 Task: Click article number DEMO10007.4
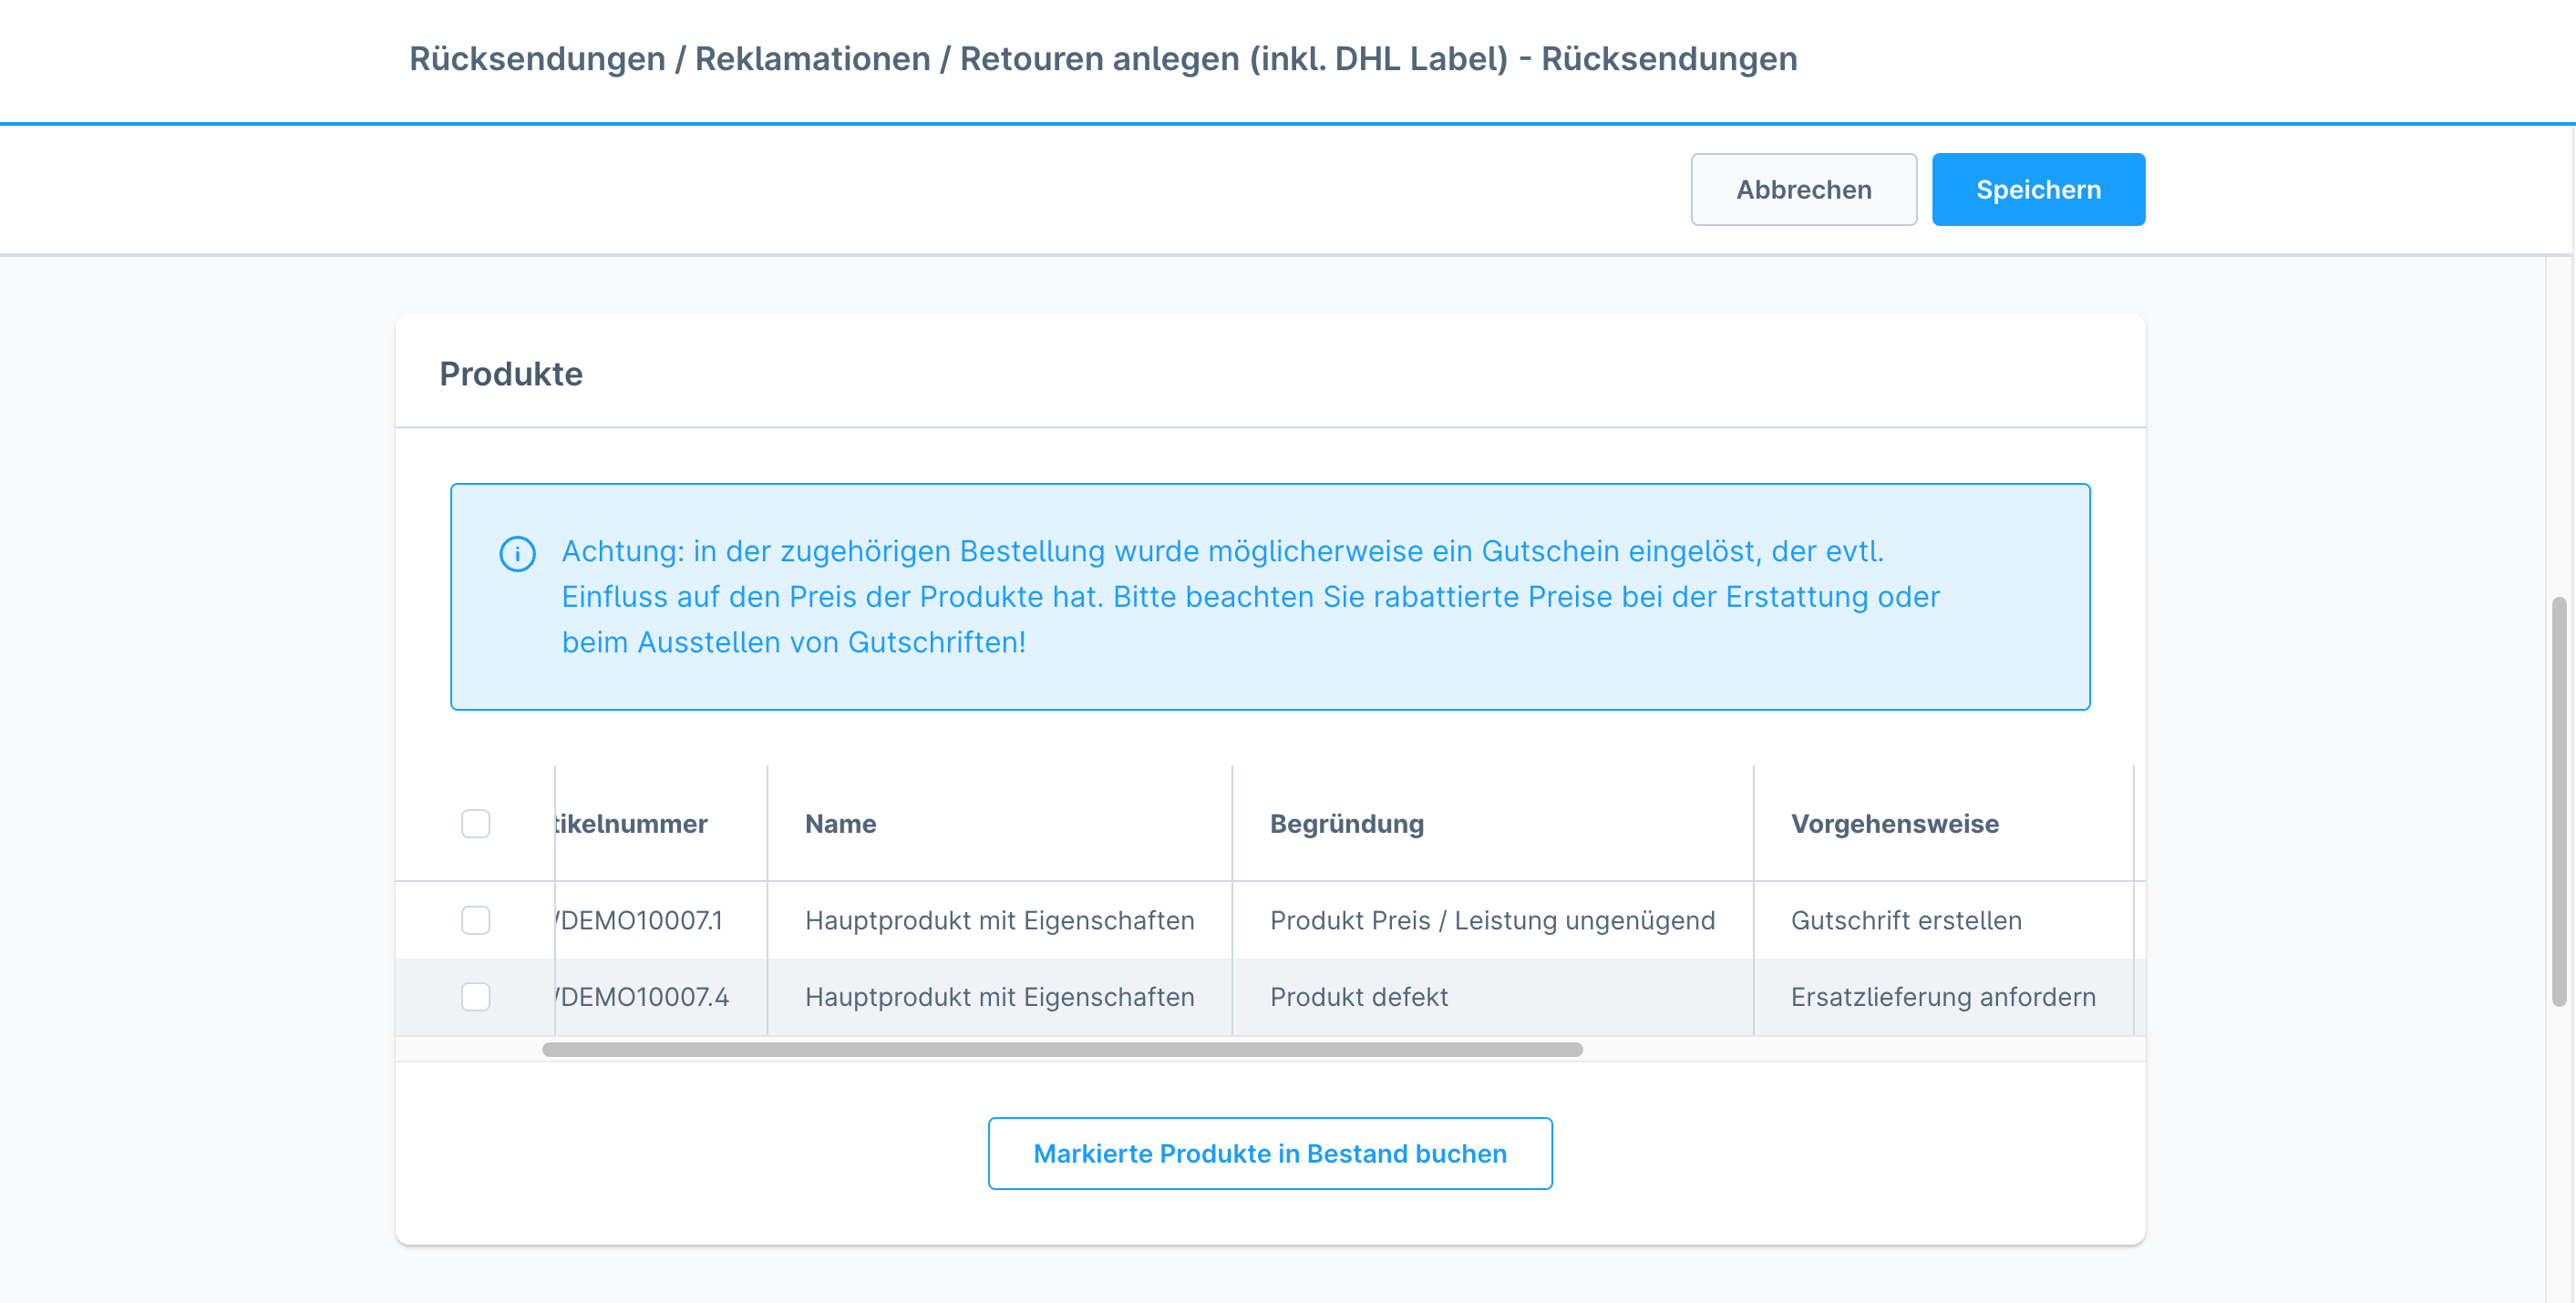[x=643, y=996]
